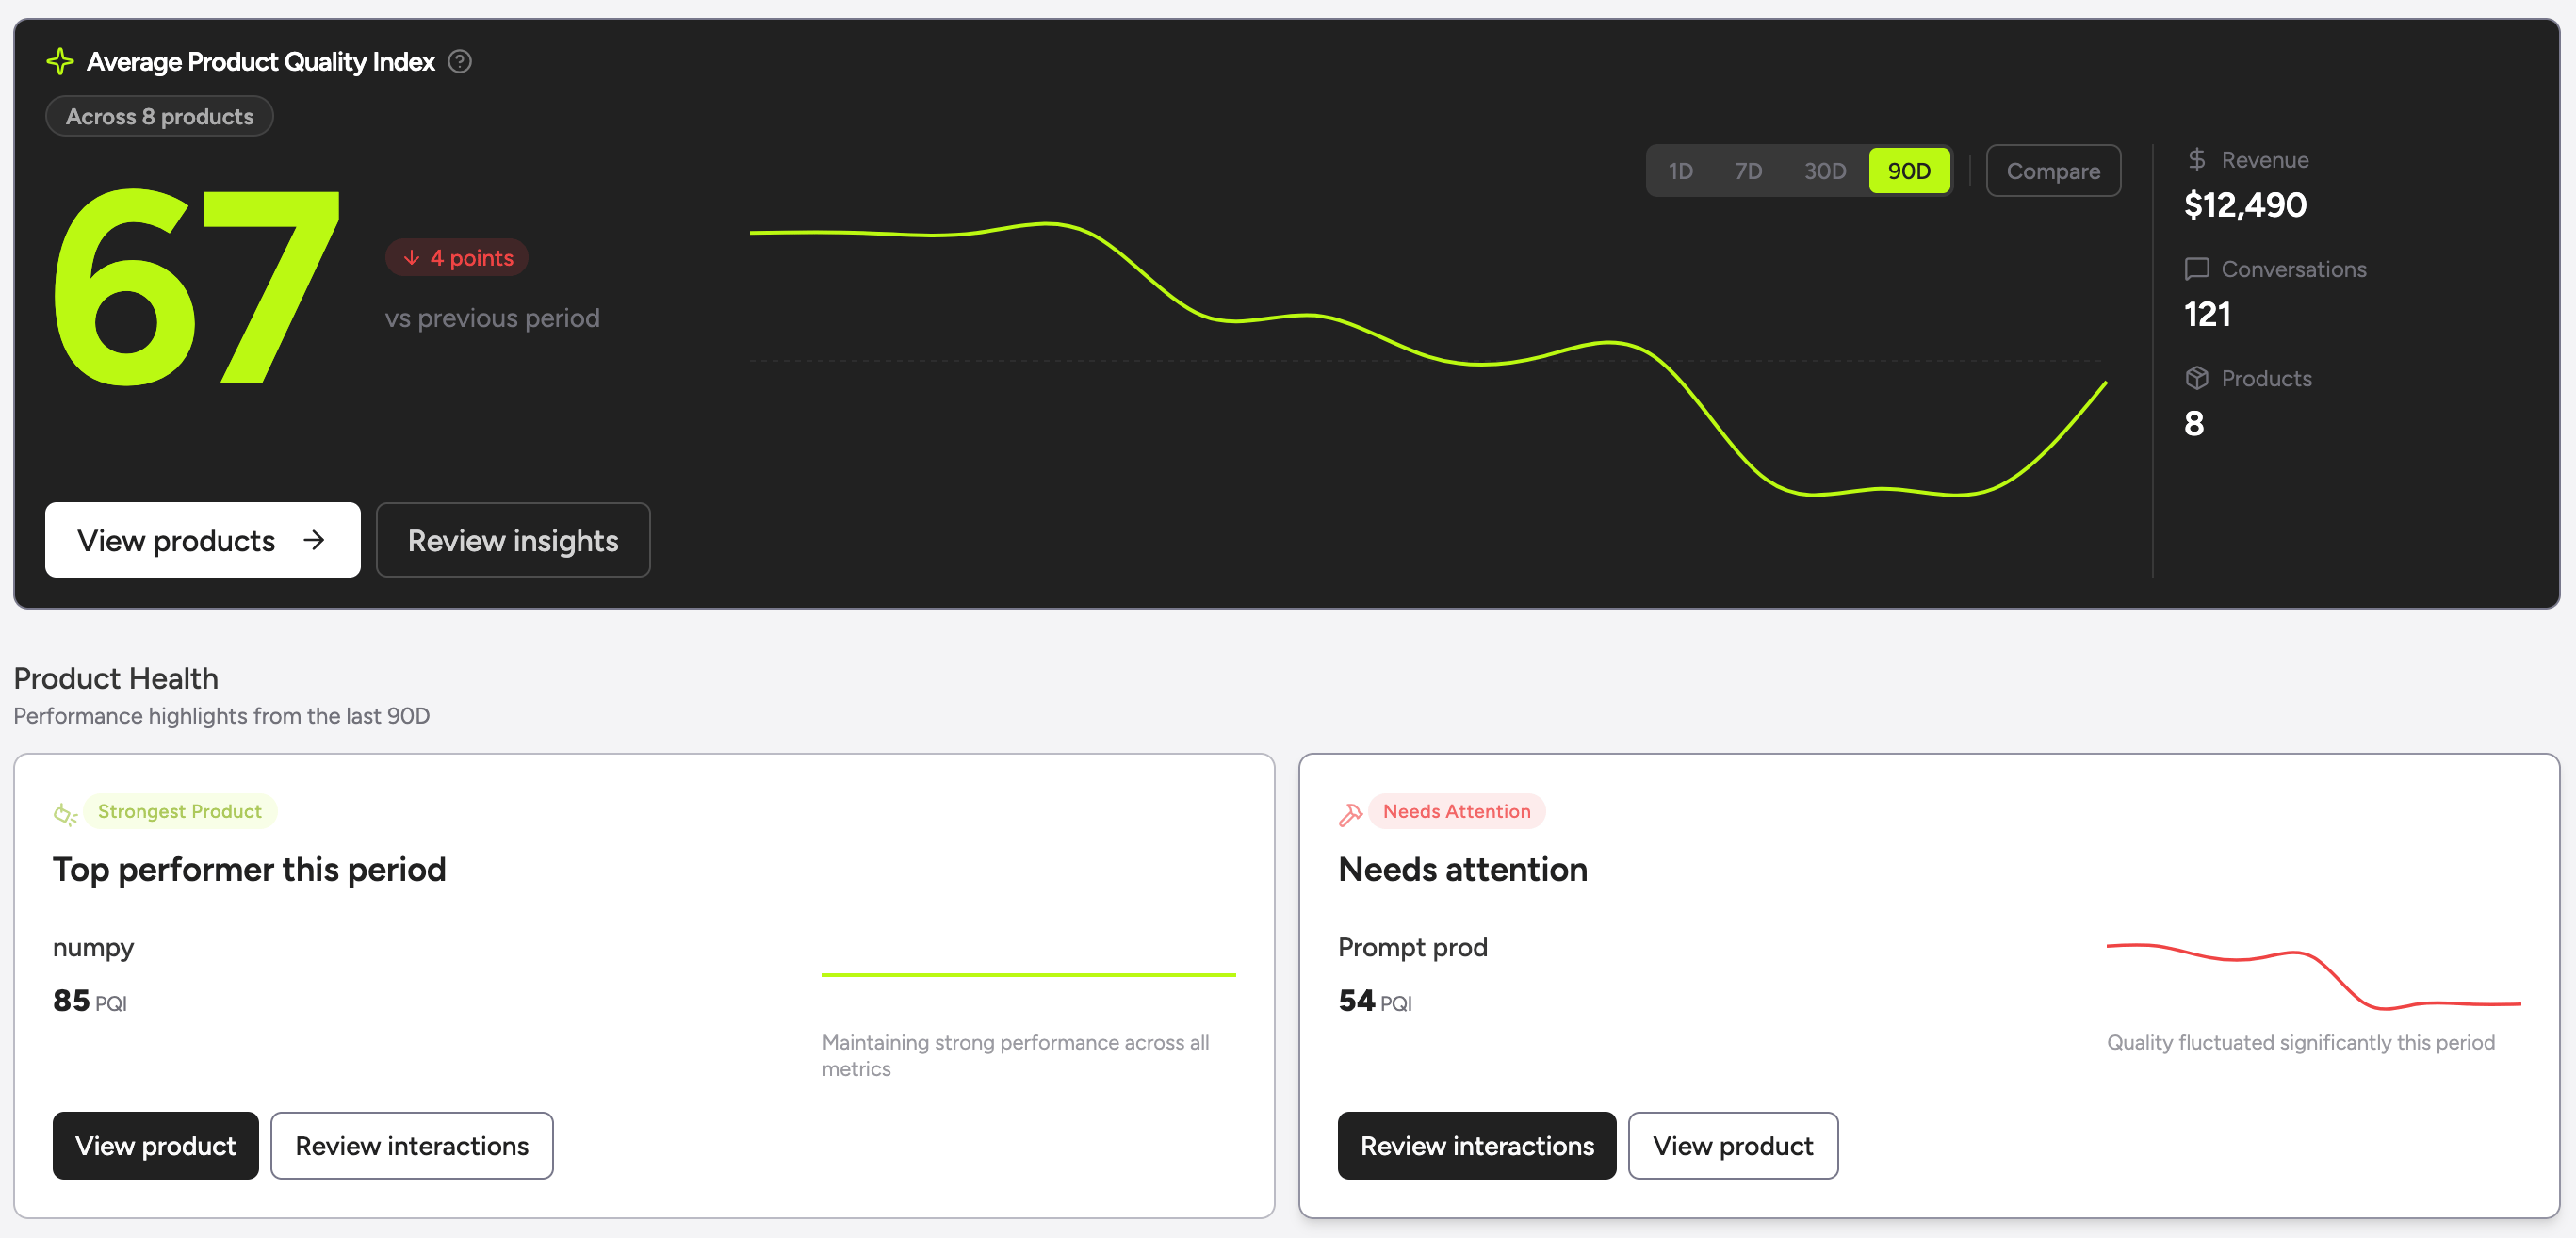Click the Product Health heading
Image resolution: width=2576 pixels, height=1238 pixels.
pos(116,678)
